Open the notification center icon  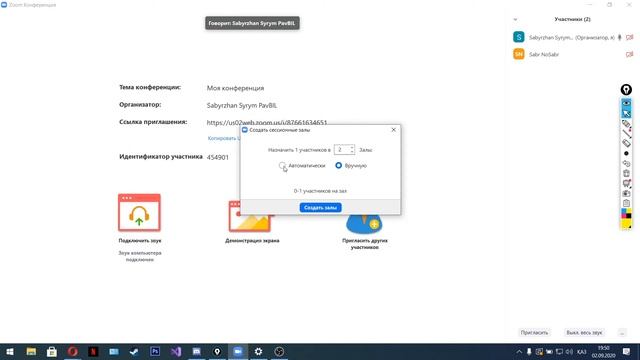(x=627, y=352)
